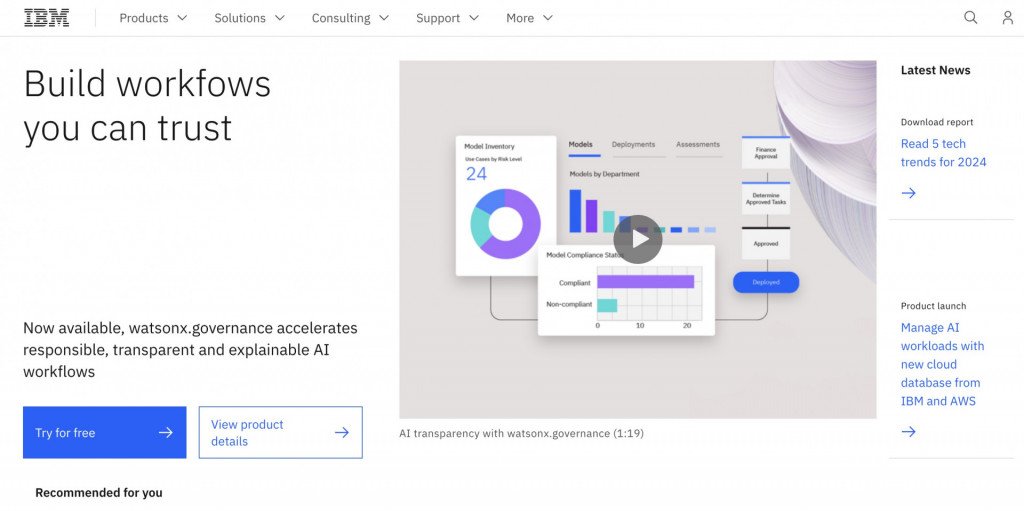
Task: Expand the Products menu
Action: pyautogui.click(x=153, y=18)
